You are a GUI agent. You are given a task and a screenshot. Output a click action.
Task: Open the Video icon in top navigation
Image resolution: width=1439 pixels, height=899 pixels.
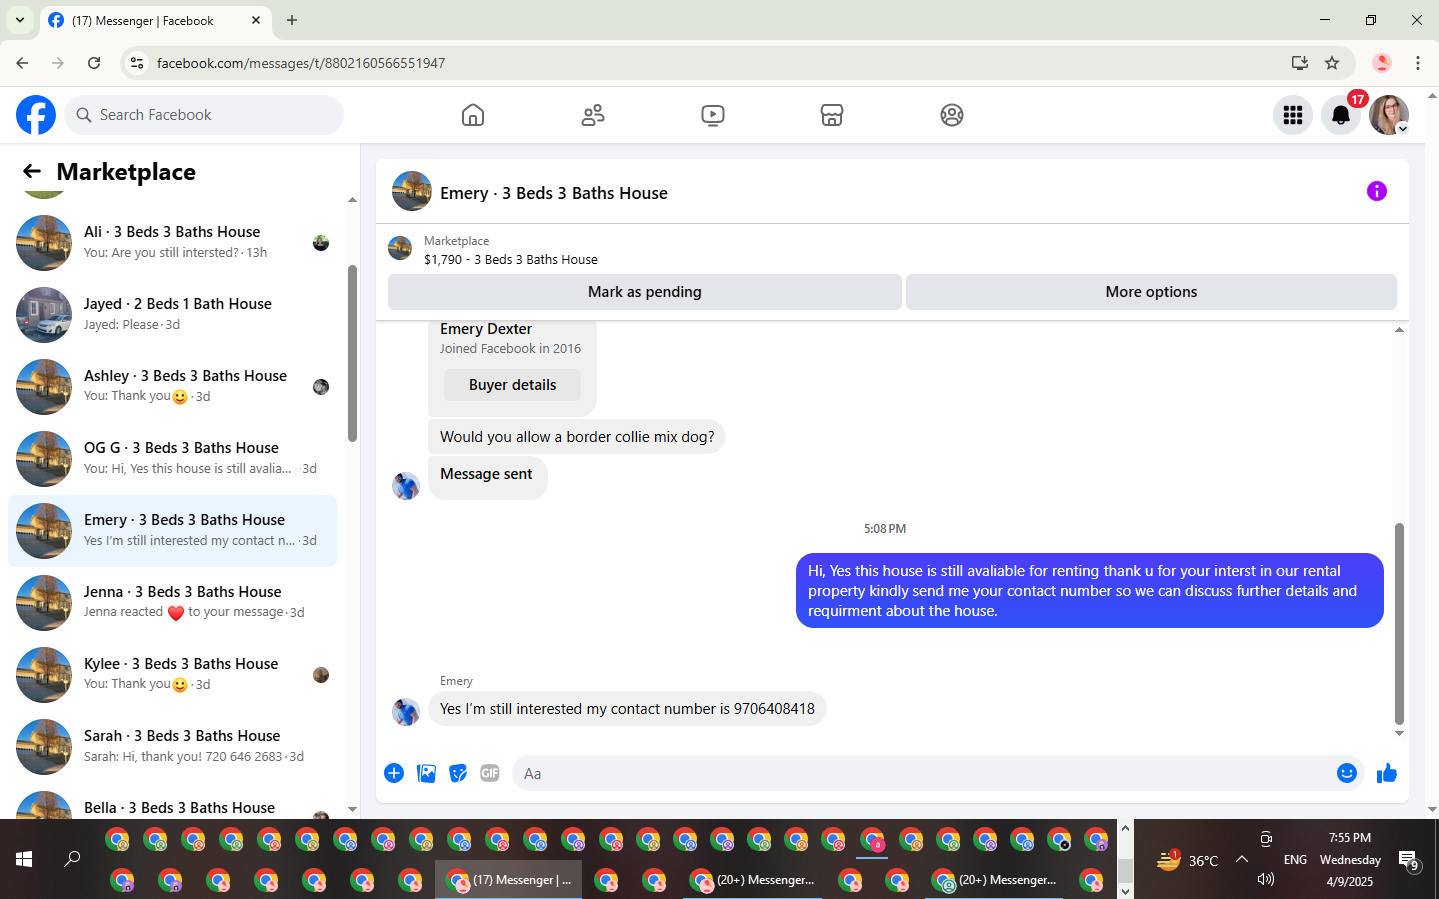click(713, 115)
